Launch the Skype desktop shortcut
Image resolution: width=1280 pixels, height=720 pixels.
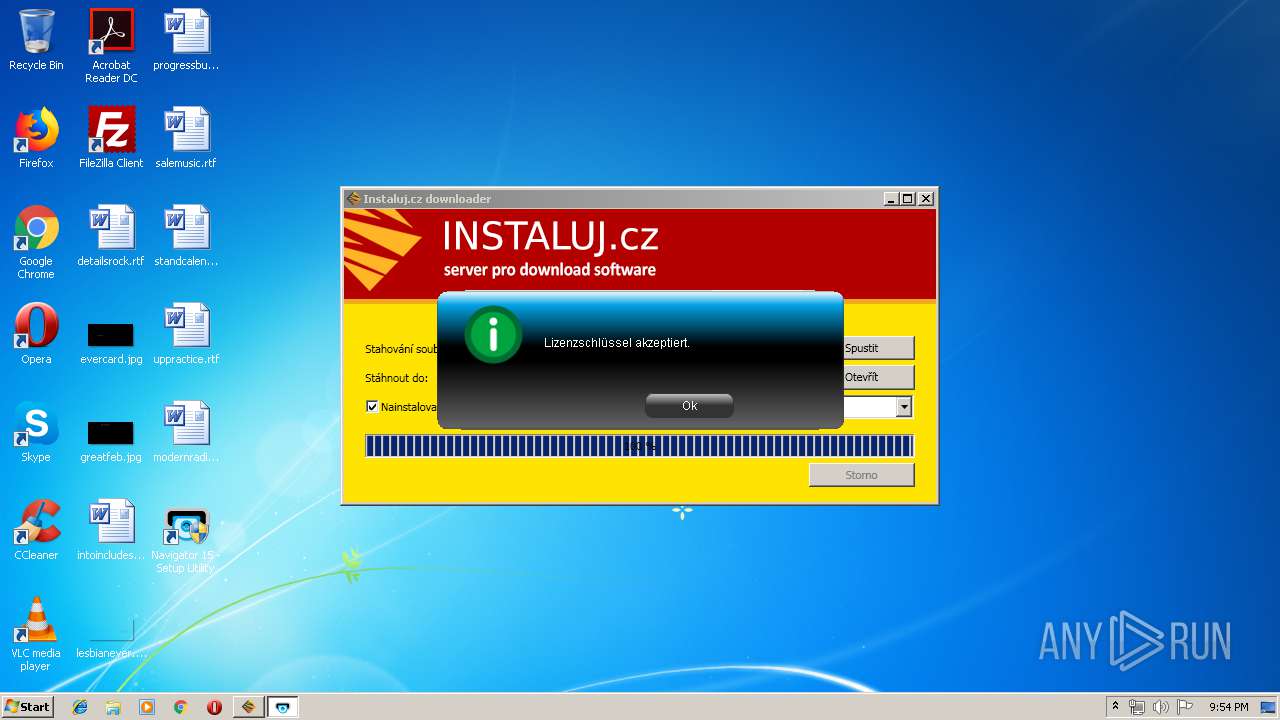coord(36,433)
